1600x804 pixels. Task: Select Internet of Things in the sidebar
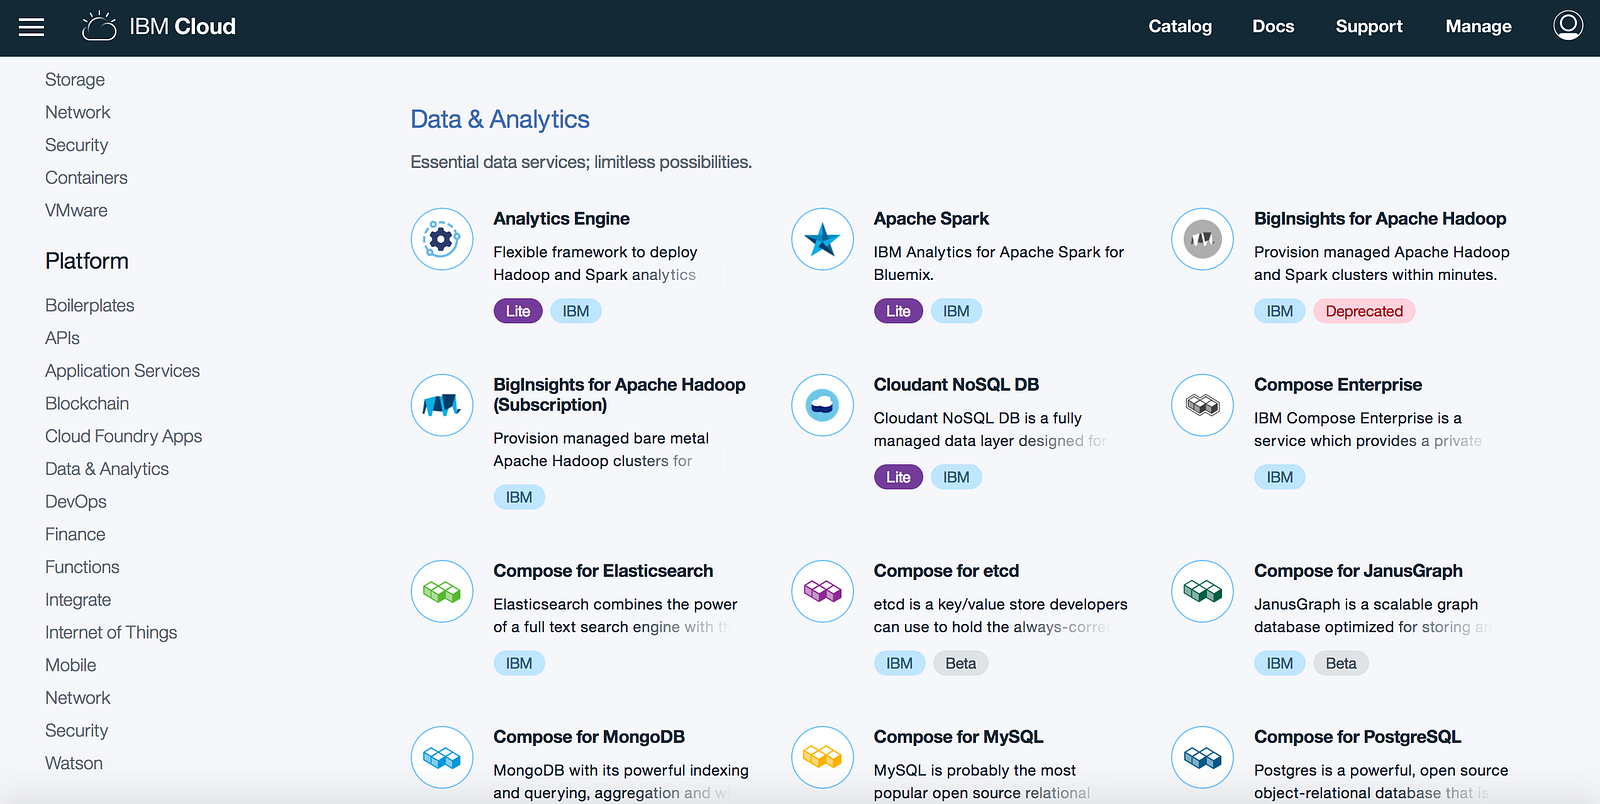(111, 633)
